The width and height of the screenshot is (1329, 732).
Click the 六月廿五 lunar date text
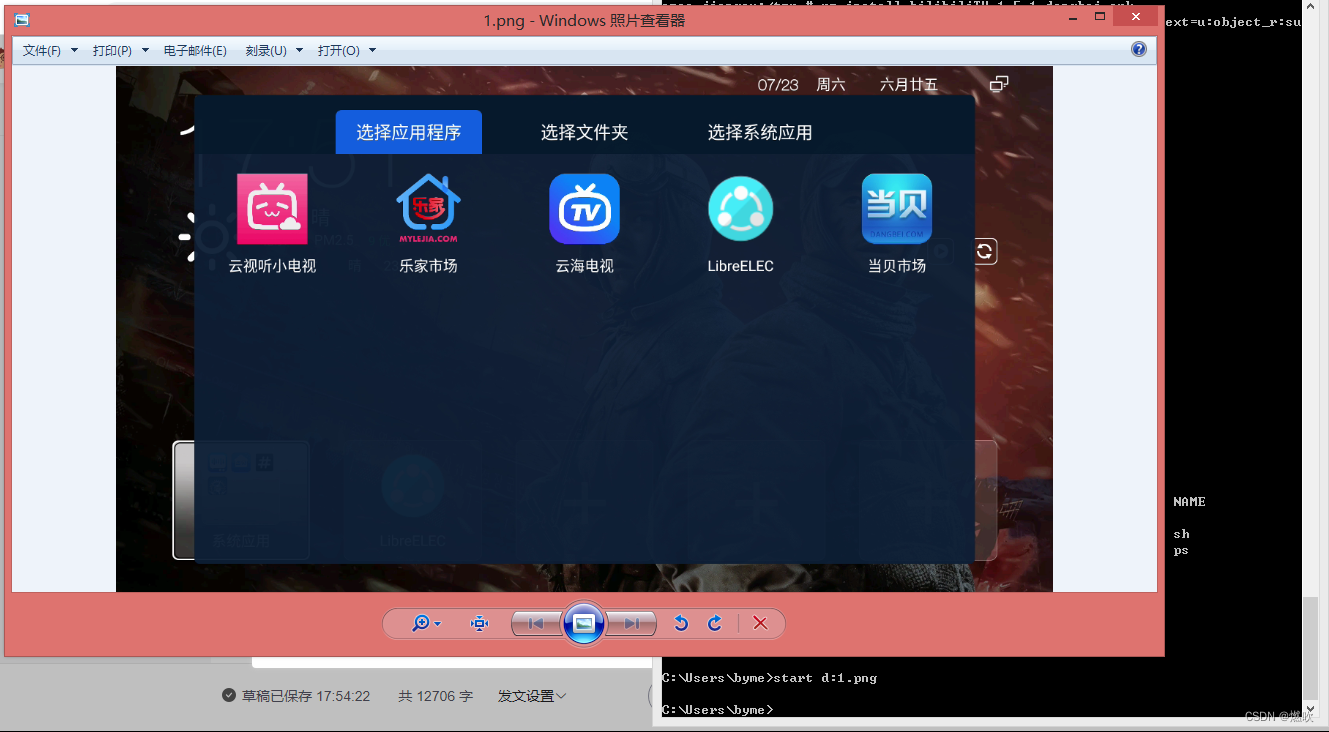pyautogui.click(x=909, y=85)
